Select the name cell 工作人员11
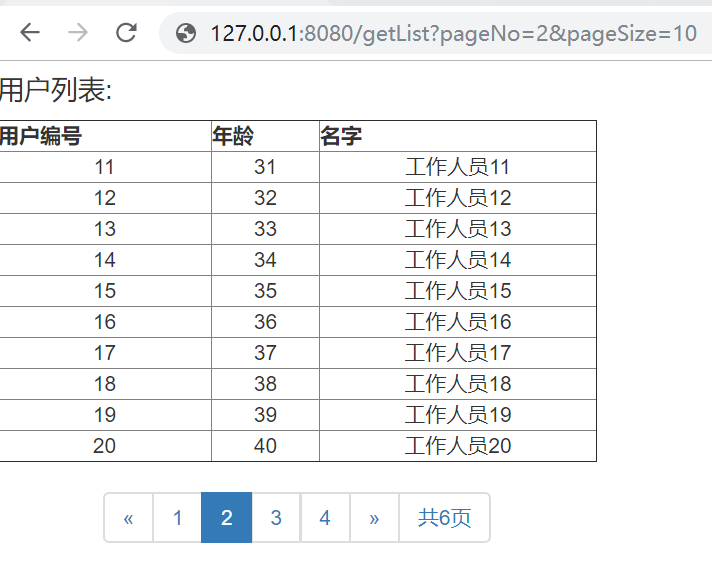Image resolution: width=712 pixels, height=571 pixels. (x=458, y=167)
